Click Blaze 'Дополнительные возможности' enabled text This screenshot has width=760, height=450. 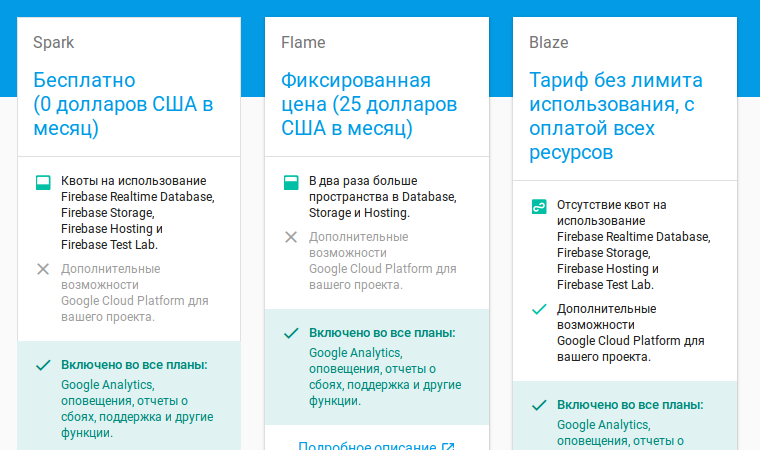[x=630, y=333]
